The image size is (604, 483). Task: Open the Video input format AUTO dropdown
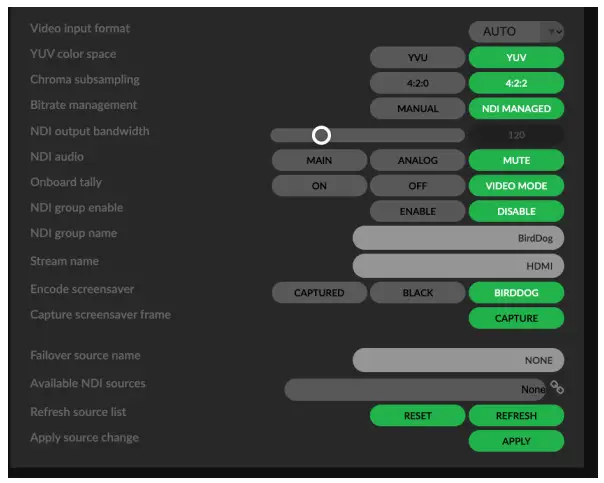516,32
